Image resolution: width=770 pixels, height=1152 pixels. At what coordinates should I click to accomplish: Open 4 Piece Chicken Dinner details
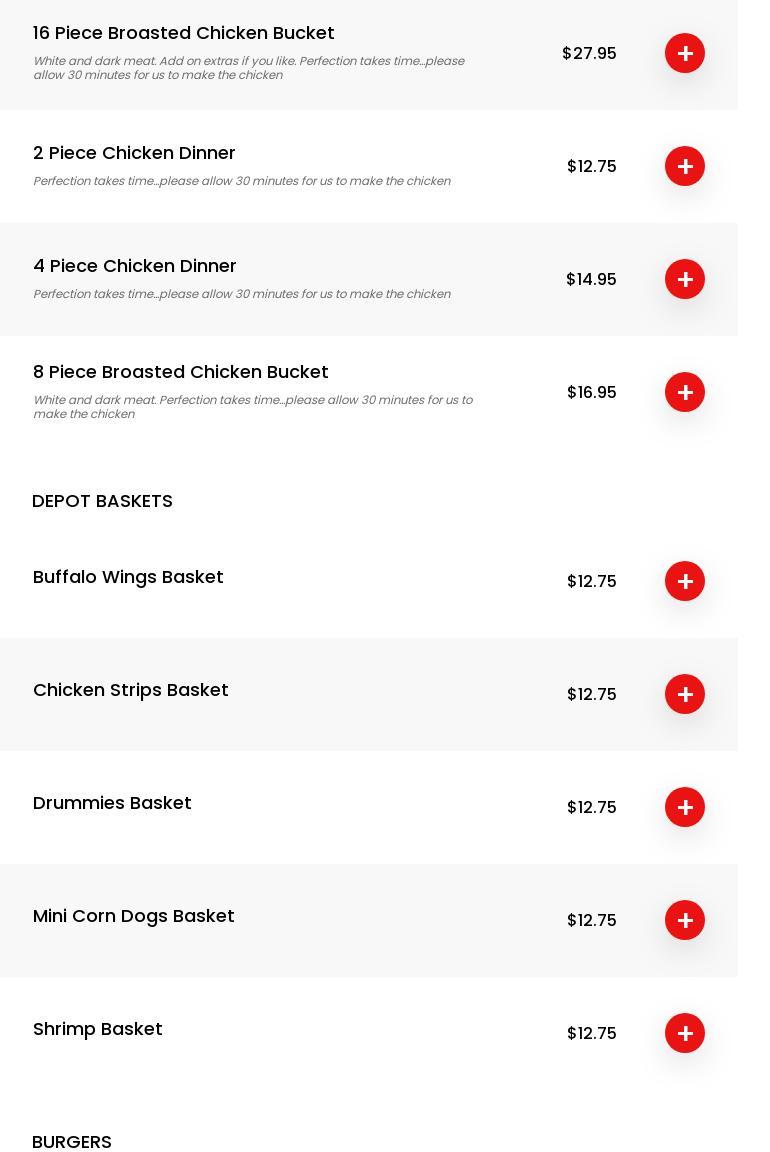click(x=135, y=266)
